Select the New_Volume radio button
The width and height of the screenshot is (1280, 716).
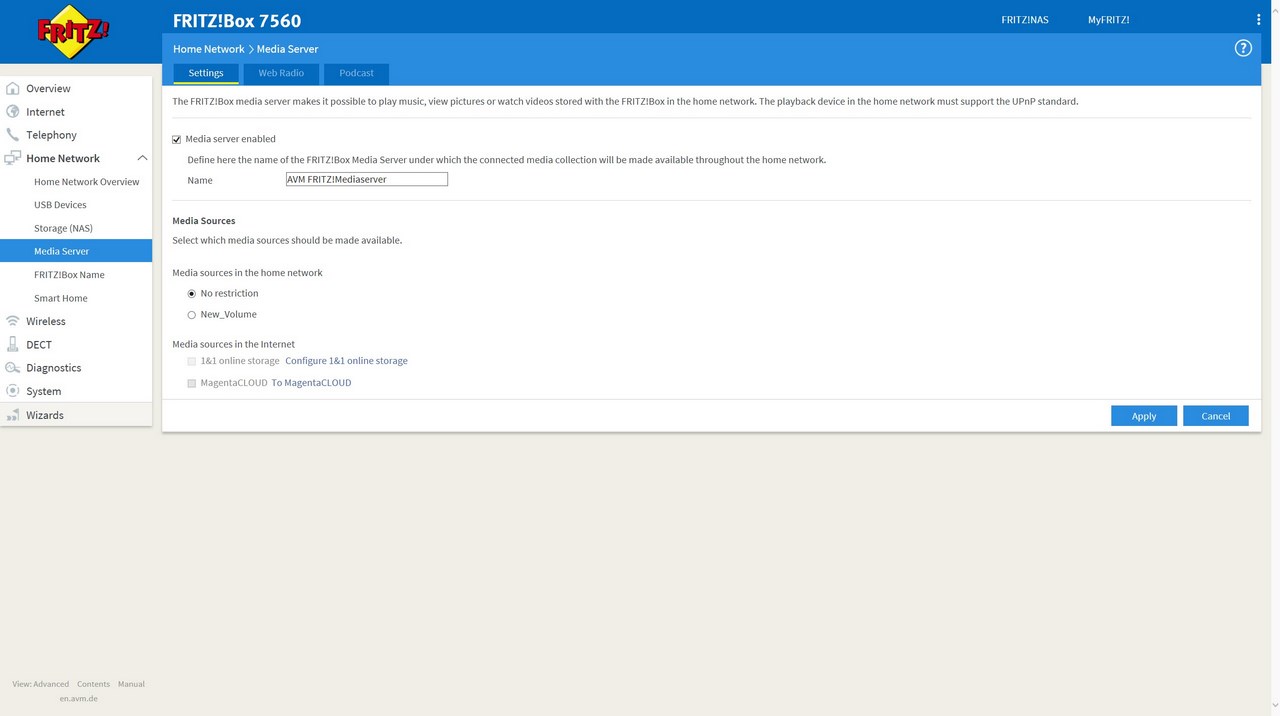pyautogui.click(x=192, y=315)
